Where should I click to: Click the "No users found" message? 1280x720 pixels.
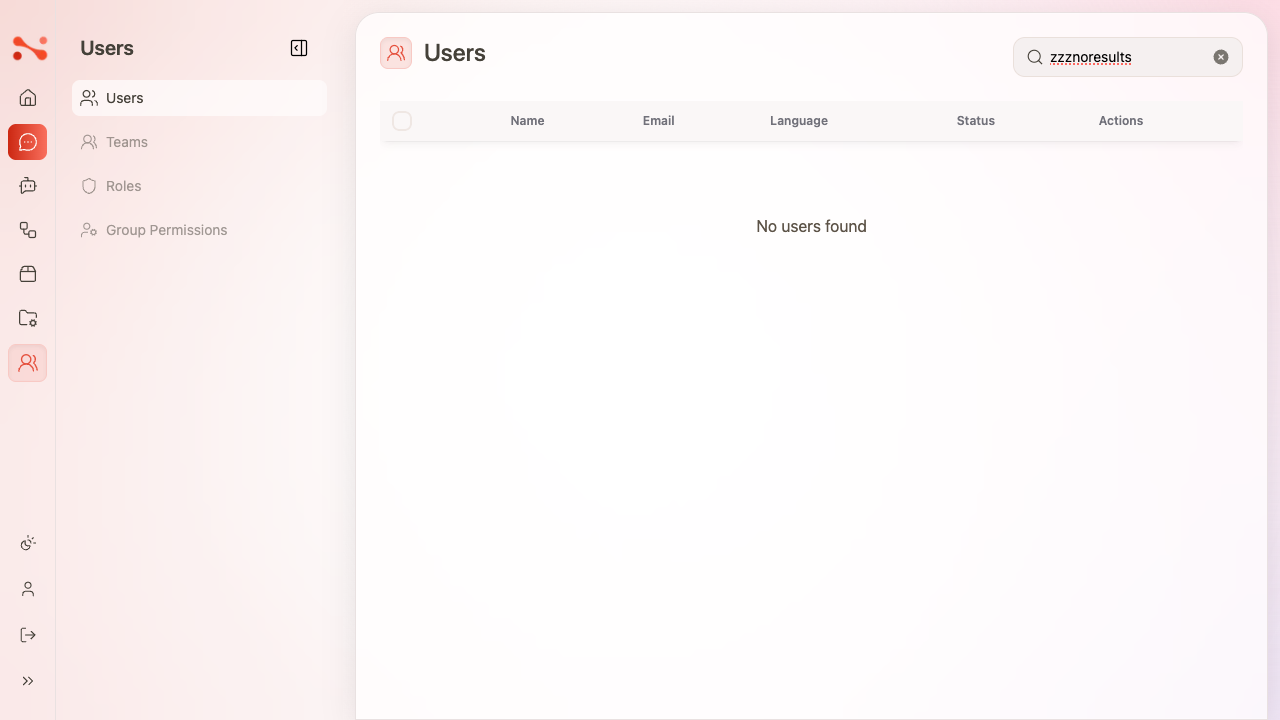coord(811,226)
